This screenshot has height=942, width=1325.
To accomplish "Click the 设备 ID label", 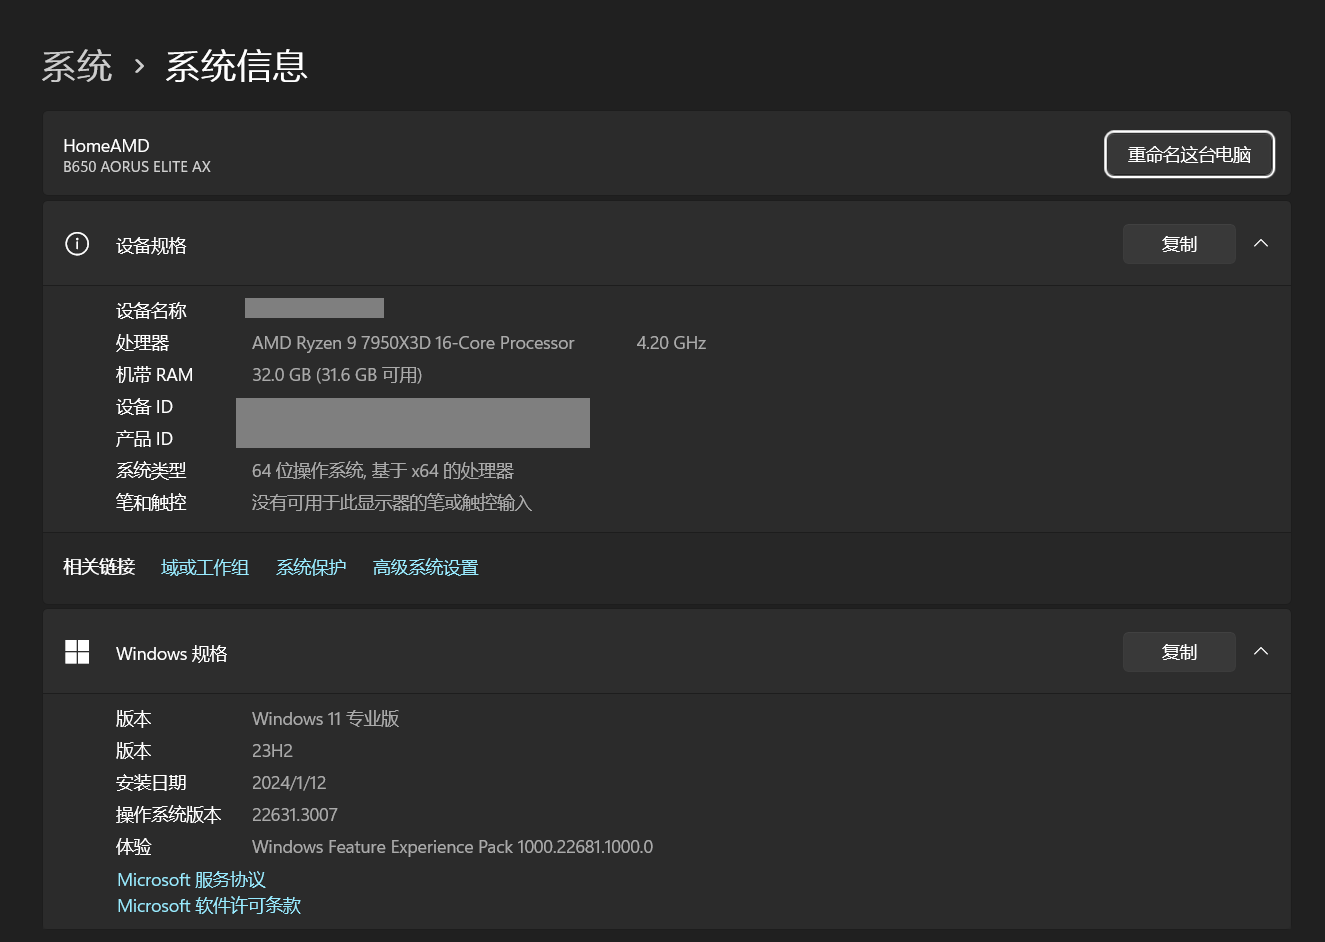I will (x=144, y=407).
